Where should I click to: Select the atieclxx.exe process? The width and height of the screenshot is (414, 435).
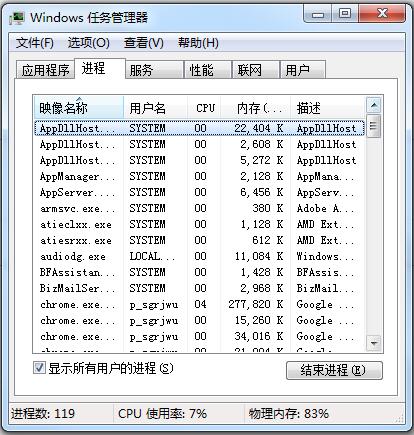[199, 224]
